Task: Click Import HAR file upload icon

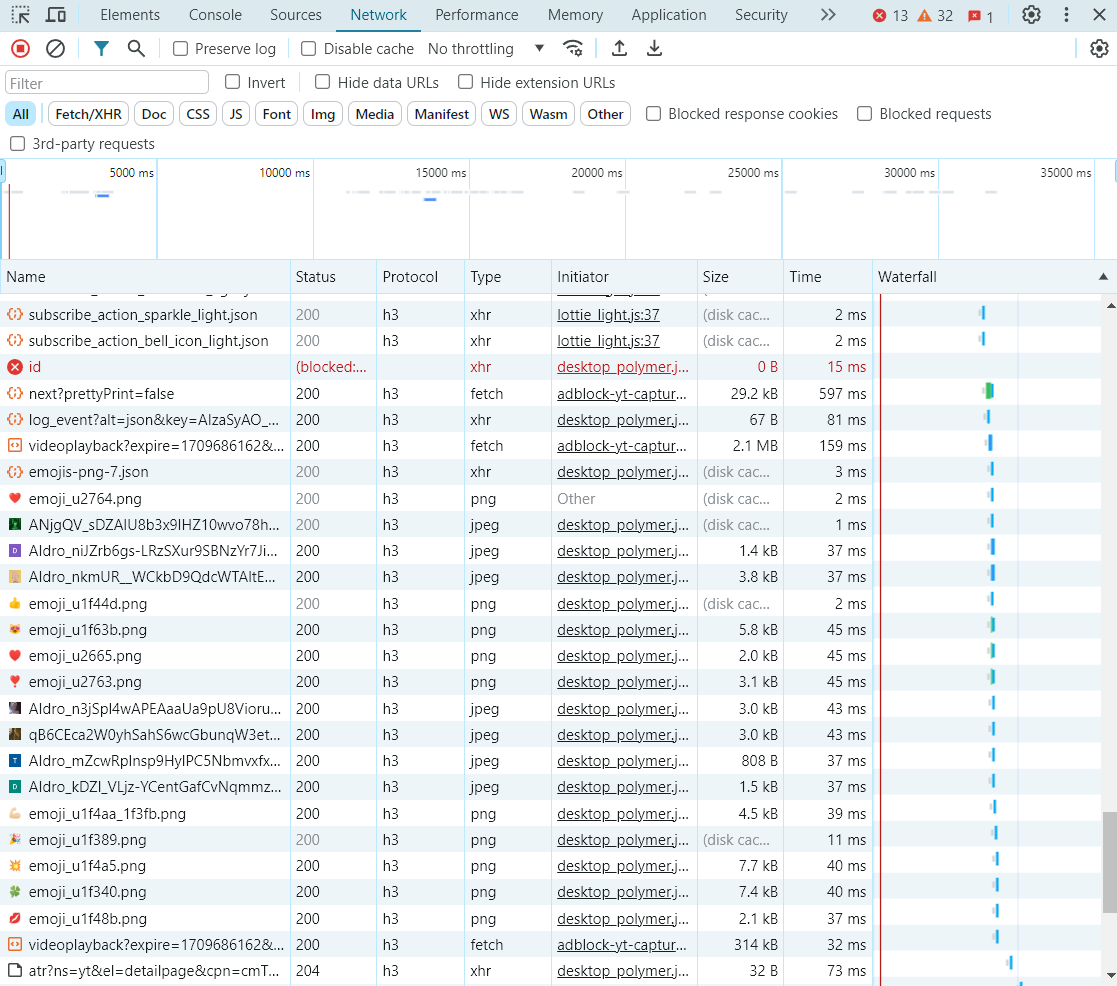Action: click(619, 48)
